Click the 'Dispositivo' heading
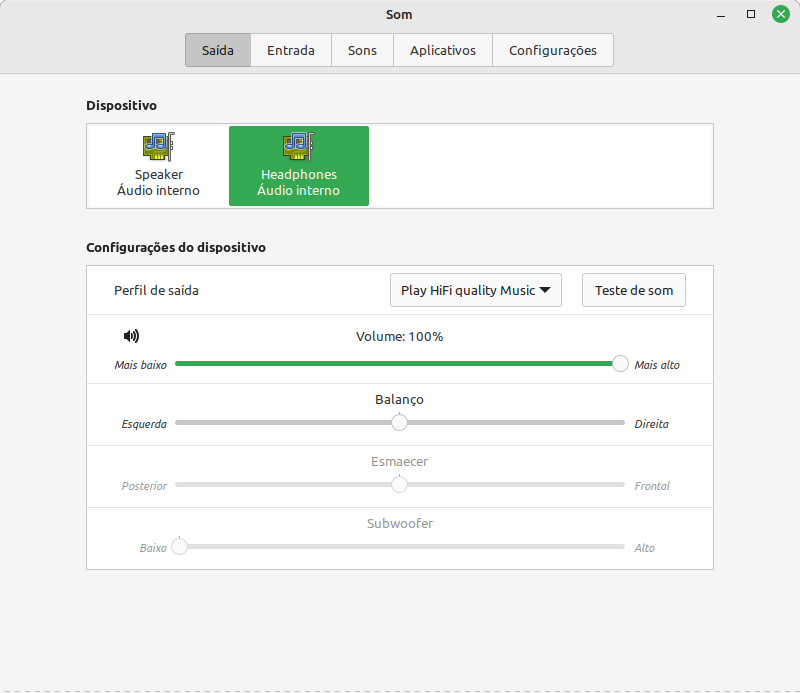 click(121, 106)
